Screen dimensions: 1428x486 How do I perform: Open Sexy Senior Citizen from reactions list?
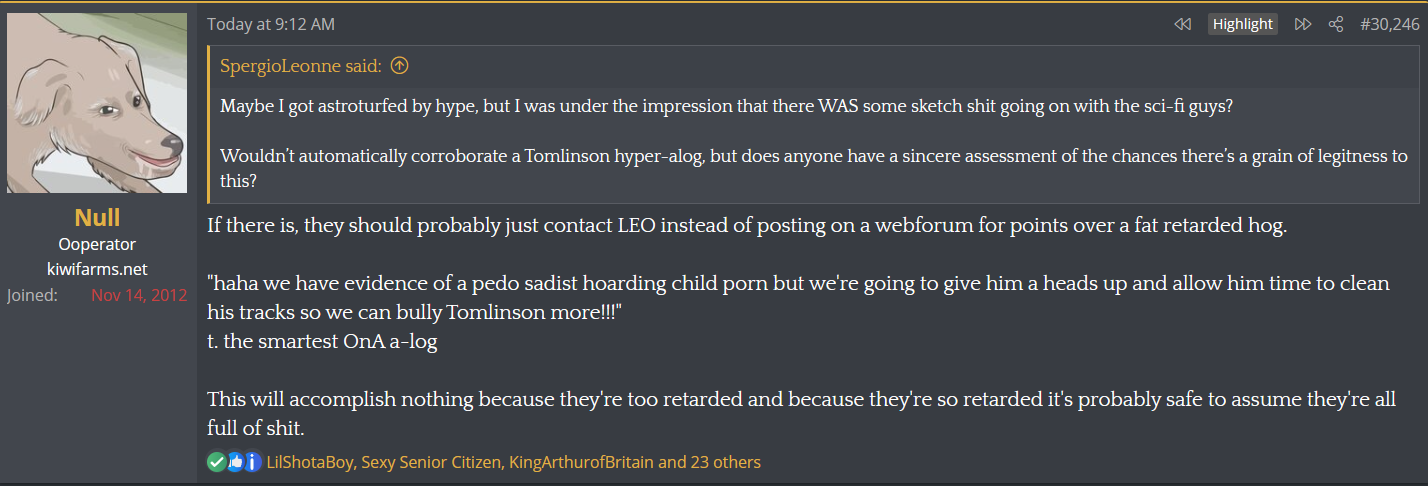tap(430, 462)
